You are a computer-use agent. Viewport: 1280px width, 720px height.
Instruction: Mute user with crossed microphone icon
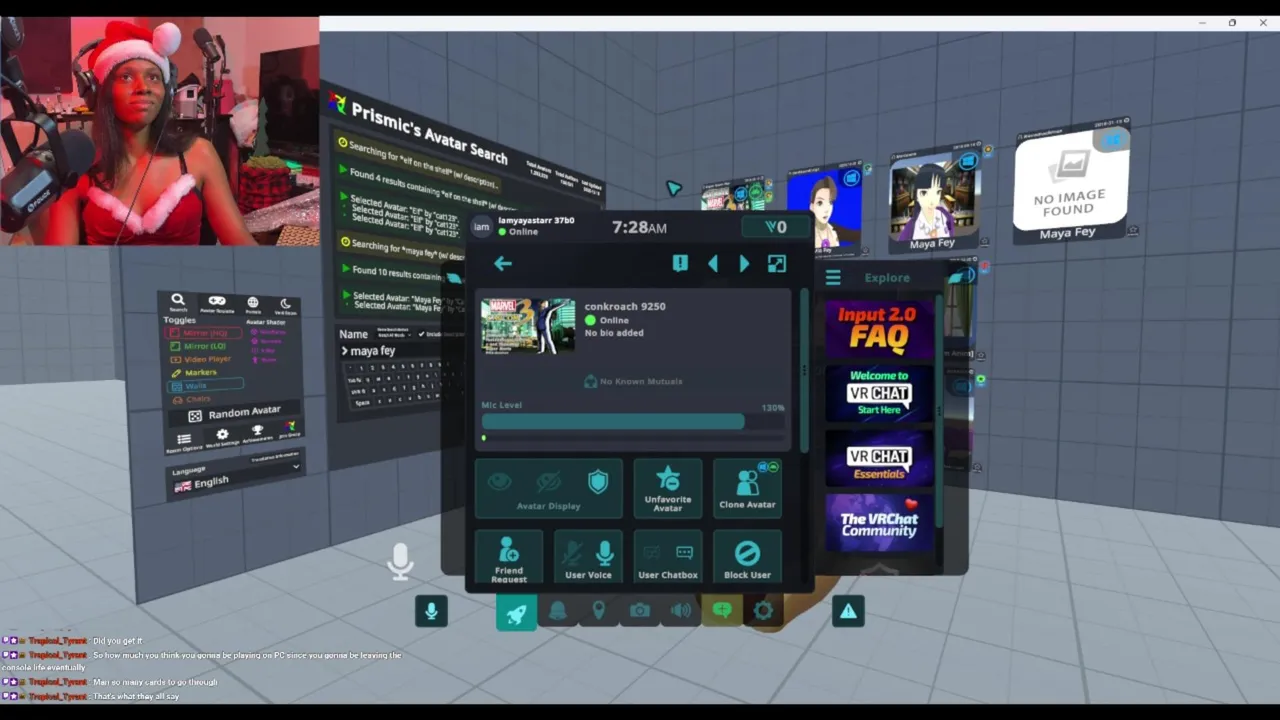(571, 553)
